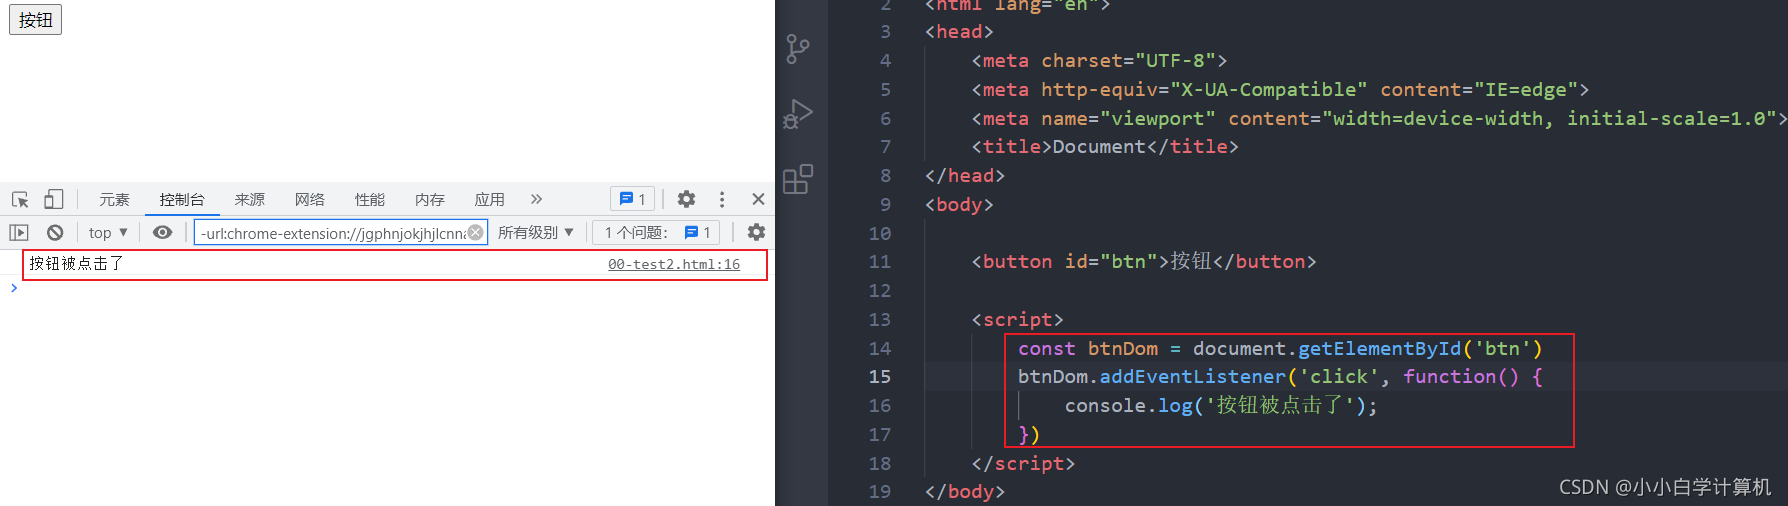Open the 应用 tab
The height and width of the screenshot is (506, 1788).
(490, 200)
